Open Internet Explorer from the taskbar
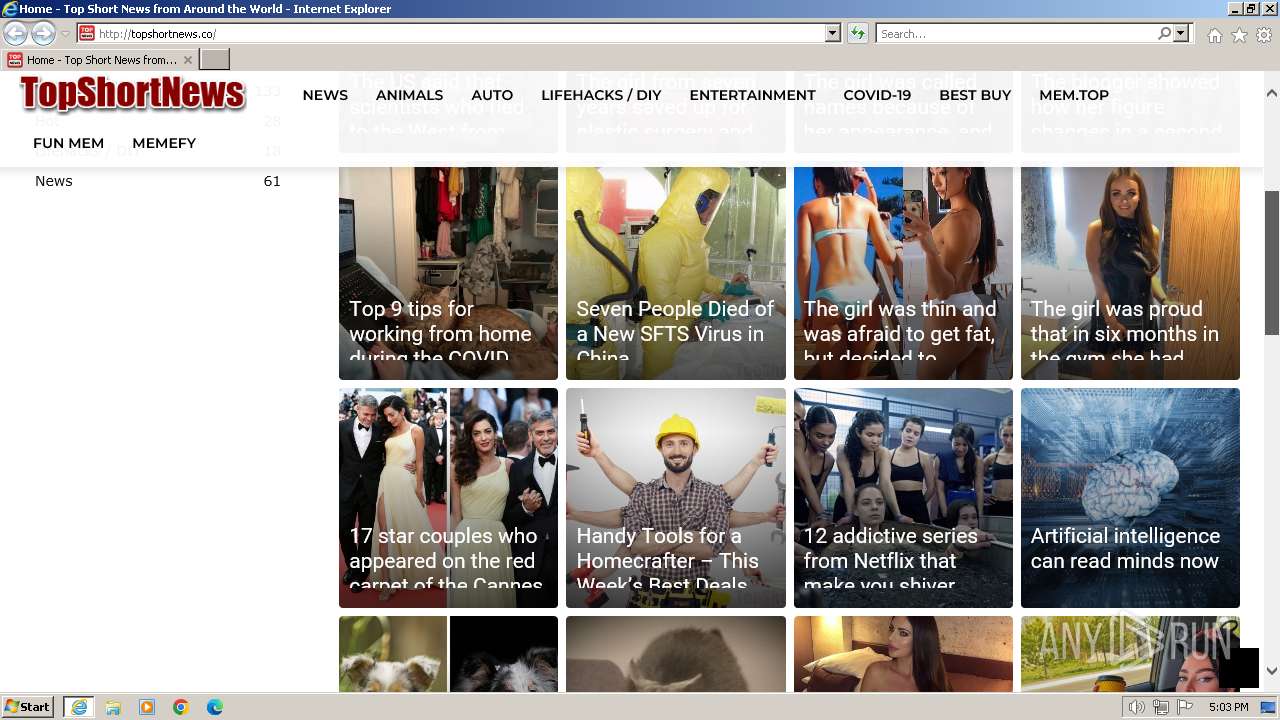Image resolution: width=1280 pixels, height=720 pixels. (x=78, y=707)
